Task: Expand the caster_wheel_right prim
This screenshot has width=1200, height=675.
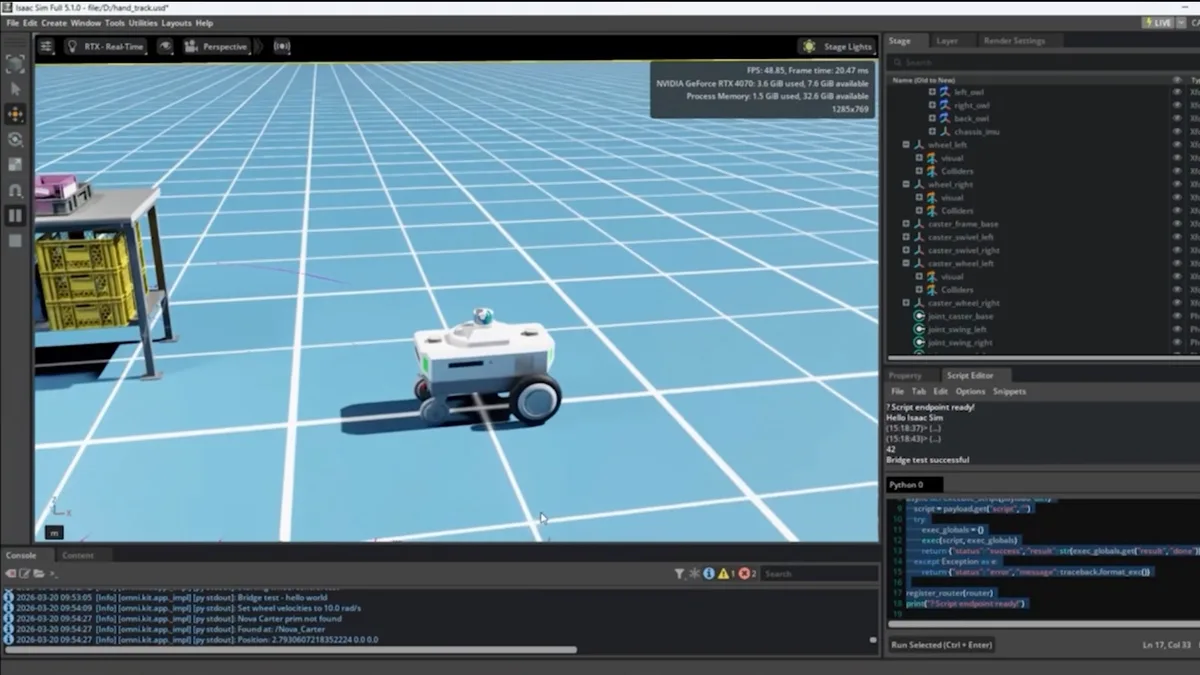Action: click(x=906, y=303)
